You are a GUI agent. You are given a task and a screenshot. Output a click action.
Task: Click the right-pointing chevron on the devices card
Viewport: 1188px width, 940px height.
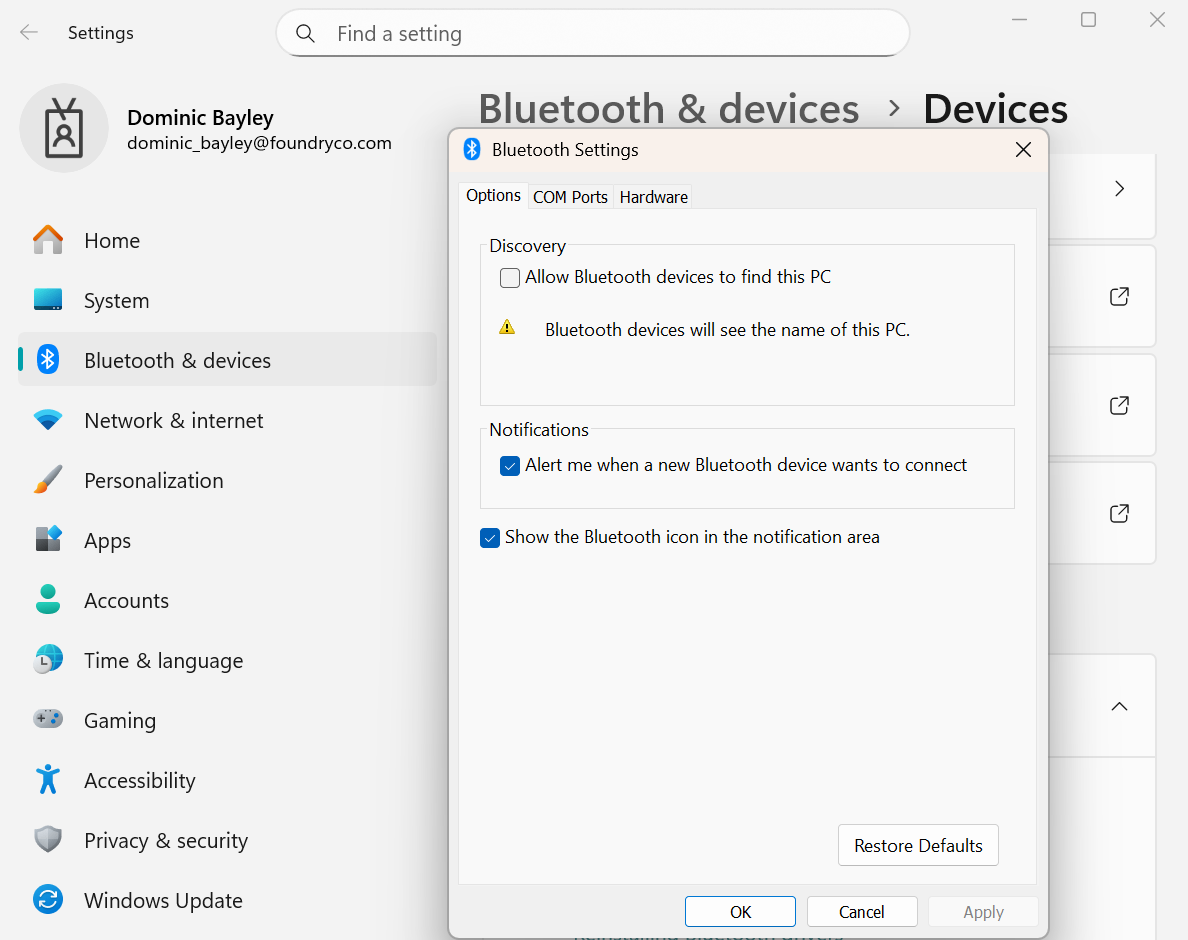(1119, 187)
